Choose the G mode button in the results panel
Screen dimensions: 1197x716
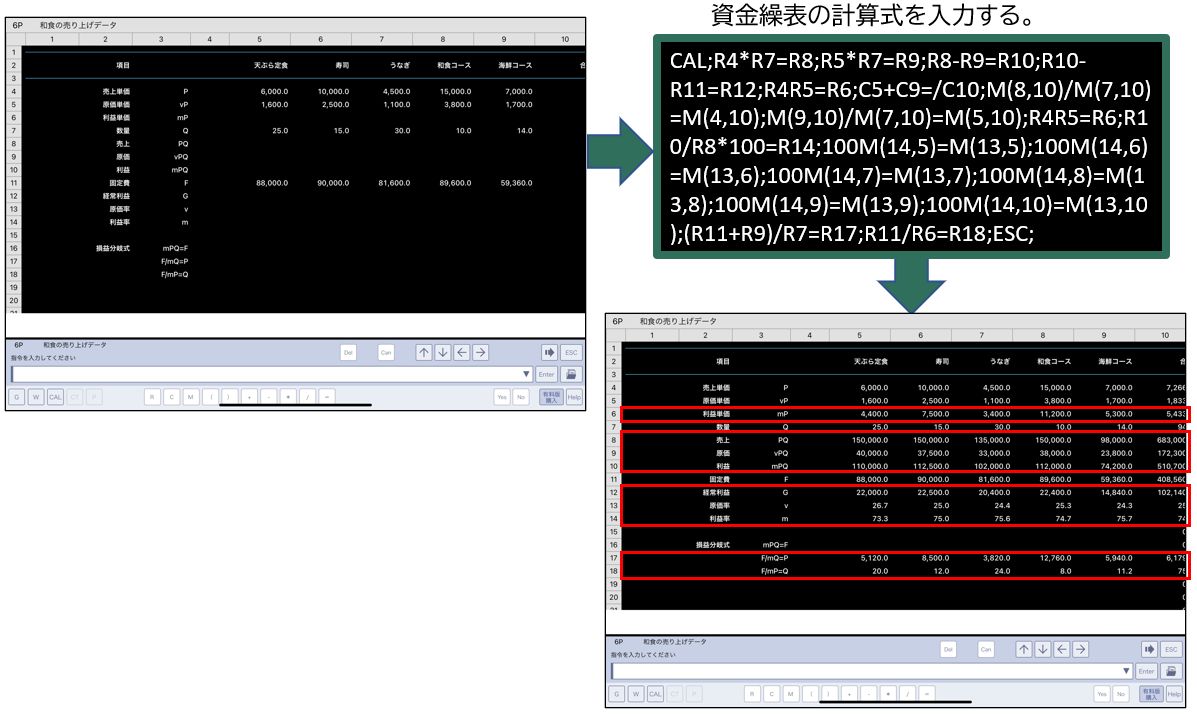click(616, 693)
